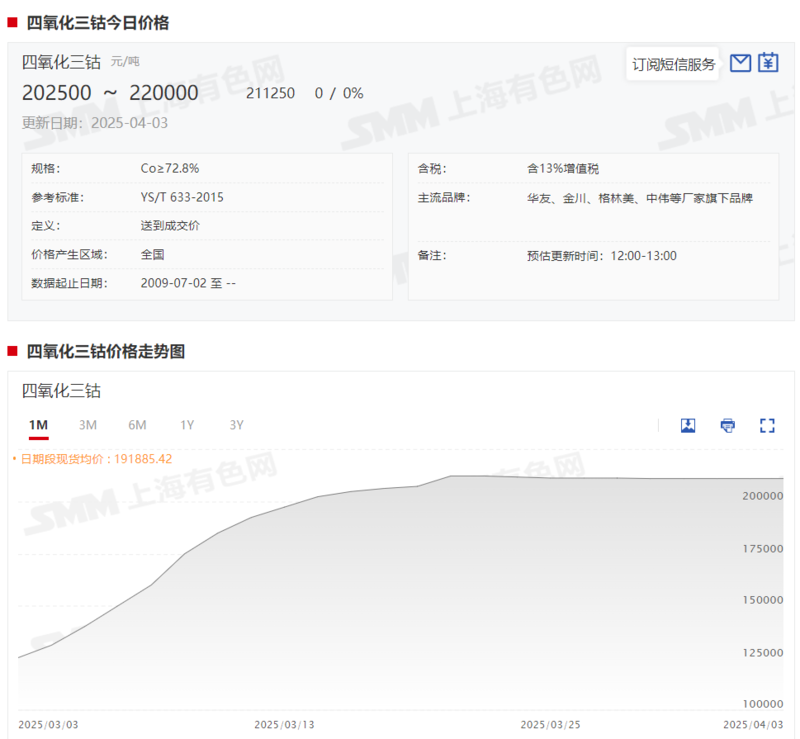Image resolution: width=800 pixels, height=739 pixels.
Task: Expand the chart to fullscreen
Action: point(767,426)
